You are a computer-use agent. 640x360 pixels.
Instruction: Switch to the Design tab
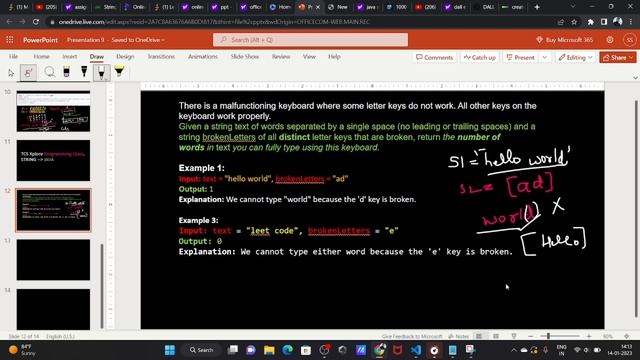pyautogui.click(x=125, y=56)
